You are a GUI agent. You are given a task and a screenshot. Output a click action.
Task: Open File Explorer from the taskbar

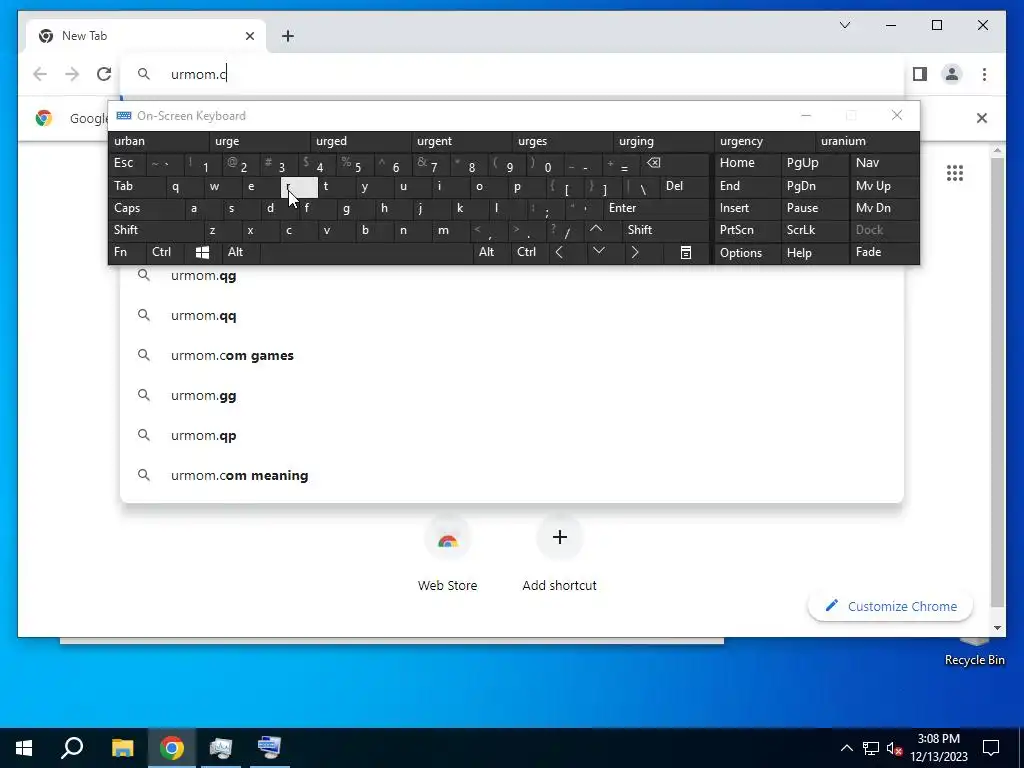coord(122,748)
